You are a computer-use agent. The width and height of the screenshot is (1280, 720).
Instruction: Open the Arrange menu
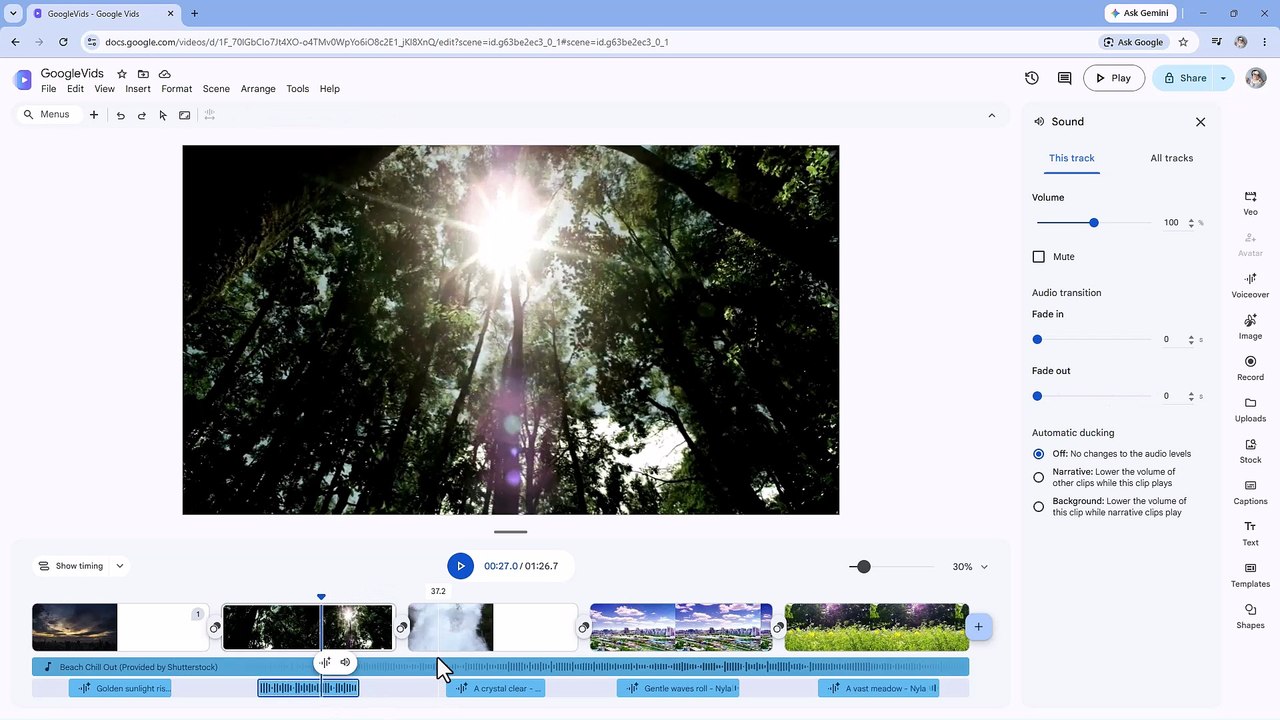(x=258, y=89)
